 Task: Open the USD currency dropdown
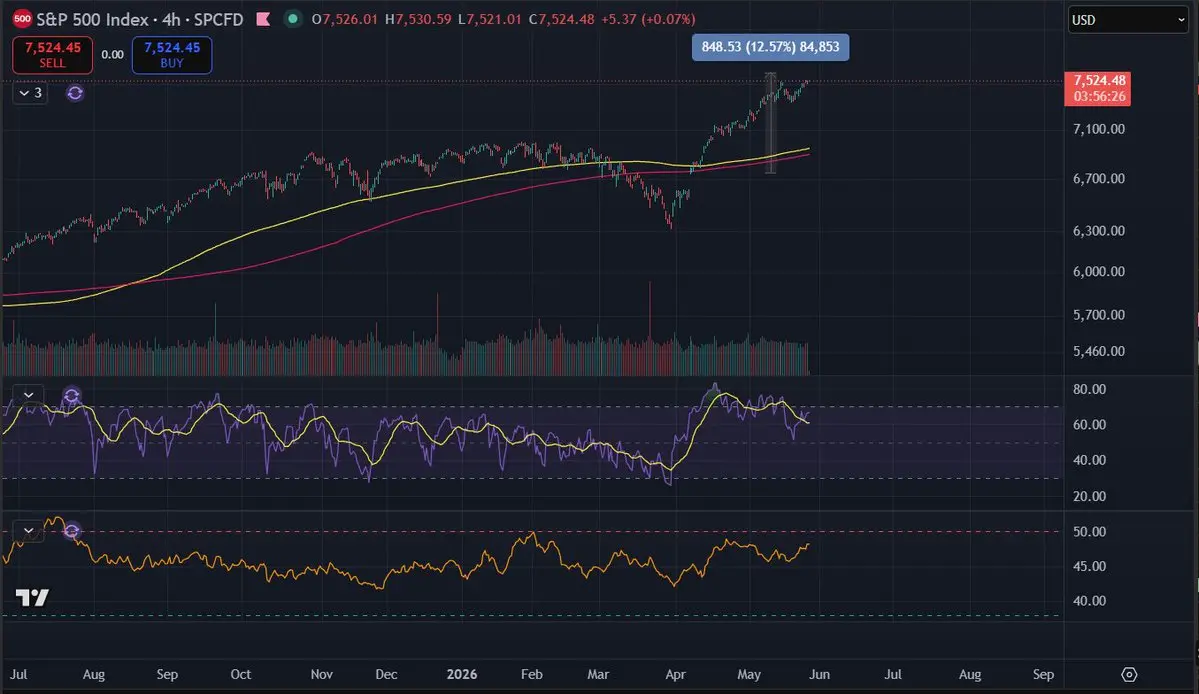pyautogui.click(x=1128, y=20)
